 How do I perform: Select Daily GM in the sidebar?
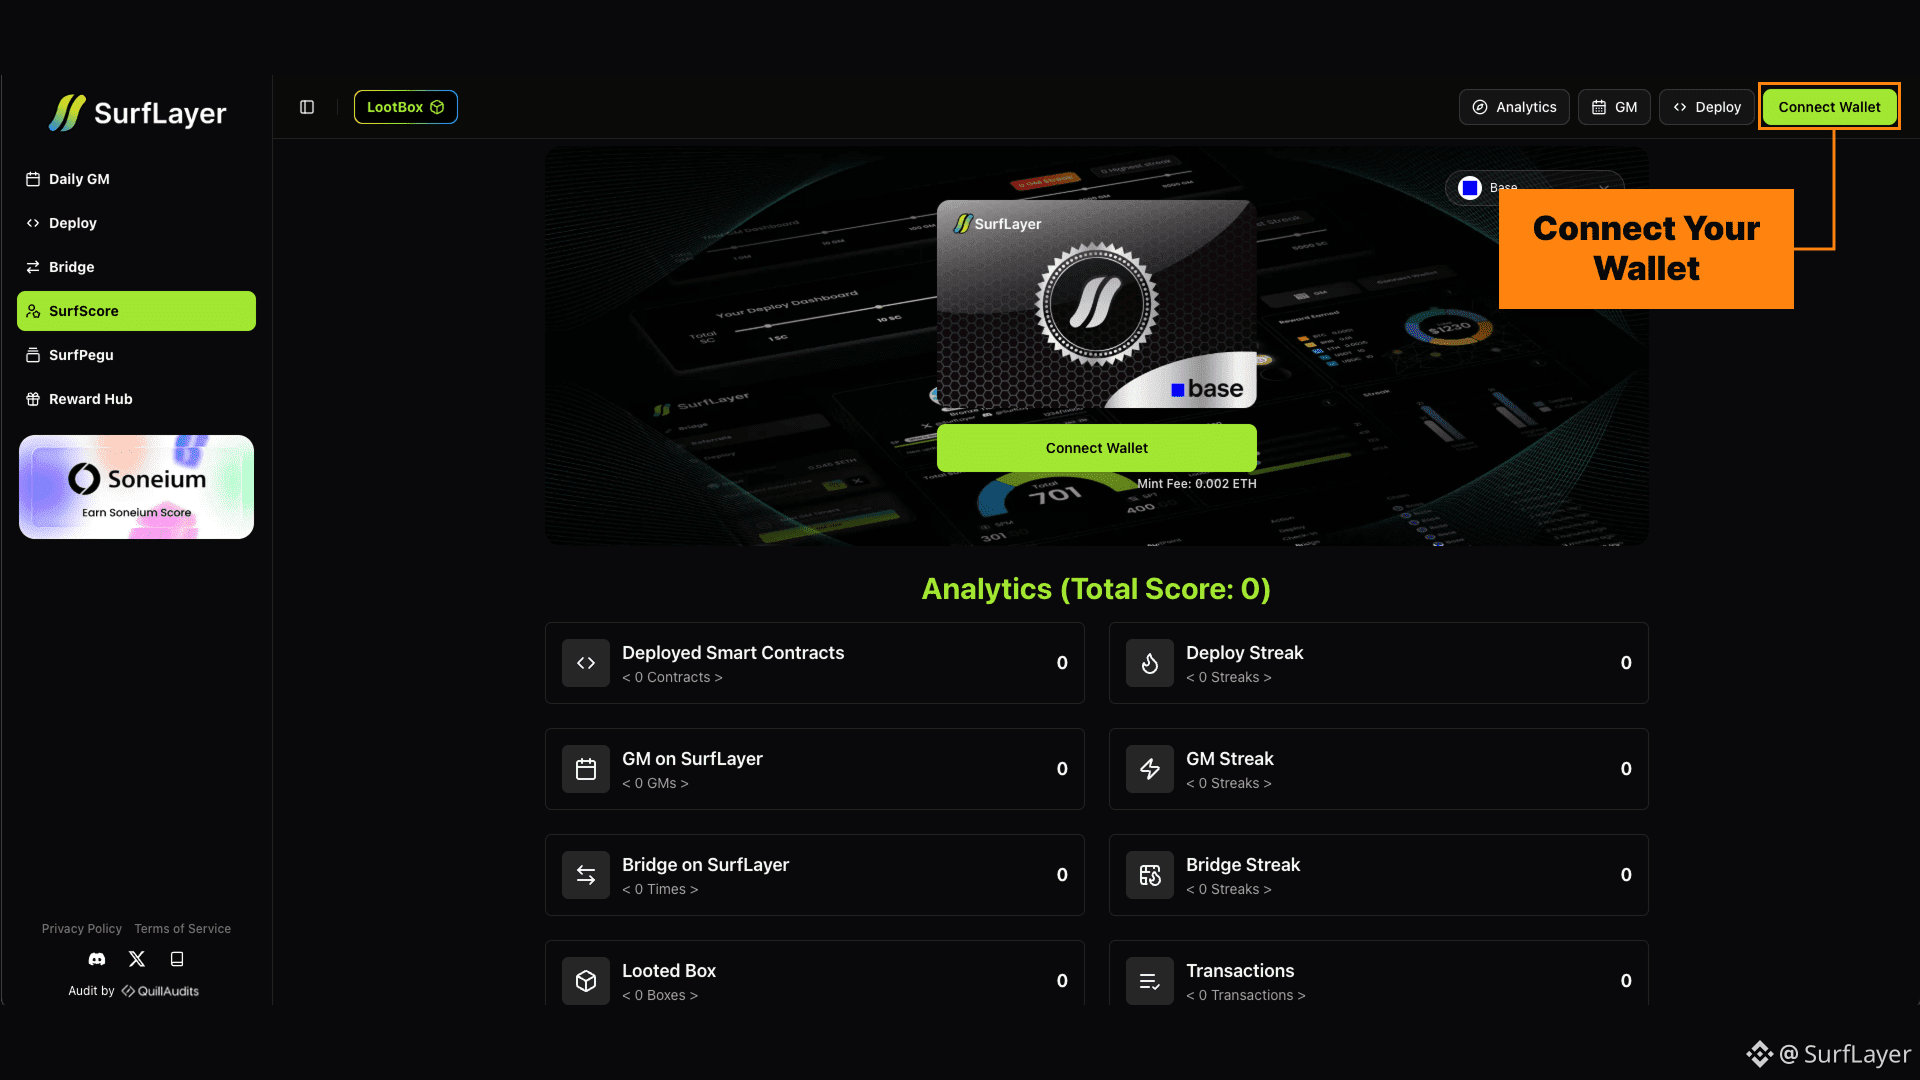tap(79, 179)
